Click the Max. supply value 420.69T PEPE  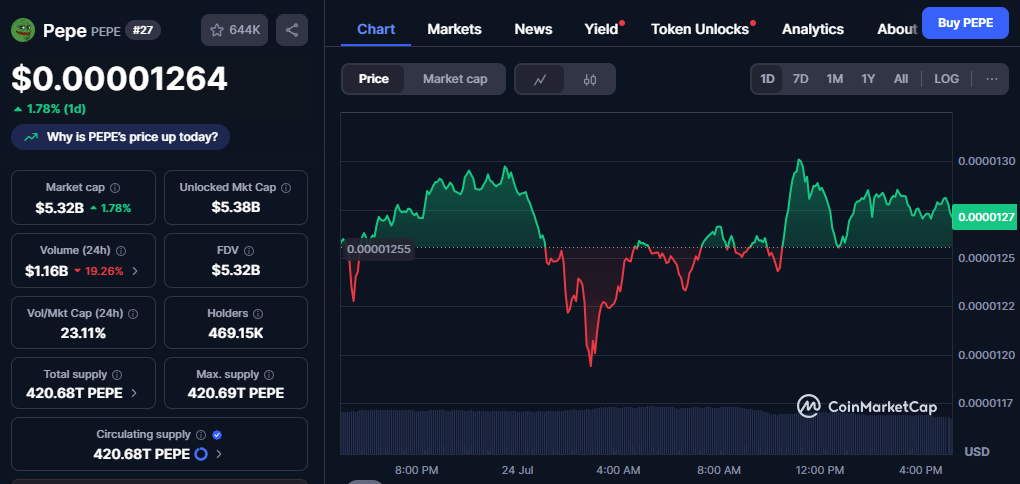235,393
